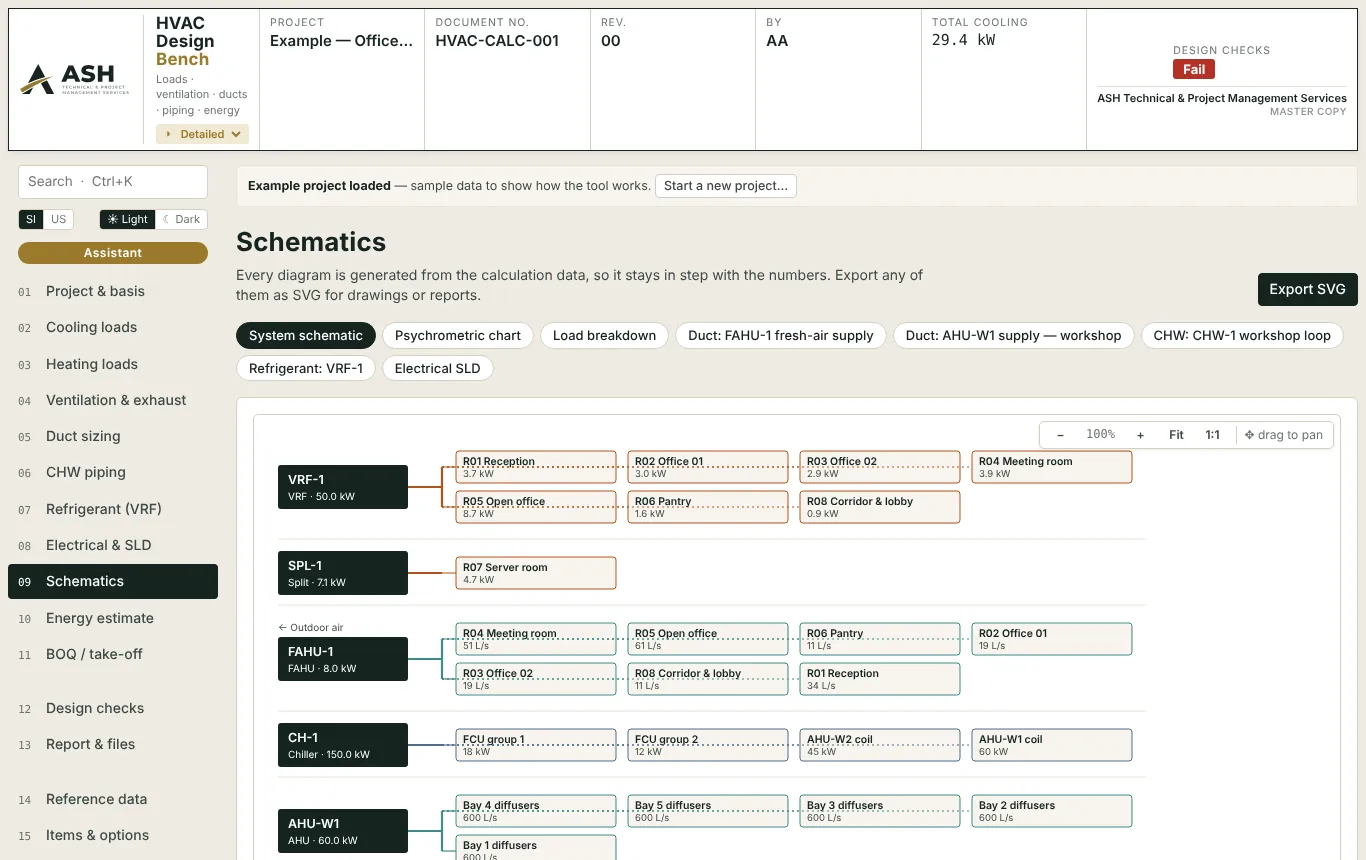Open the Psychrometric chart tab
Screen dimensions: 1366x860
pos(458,336)
